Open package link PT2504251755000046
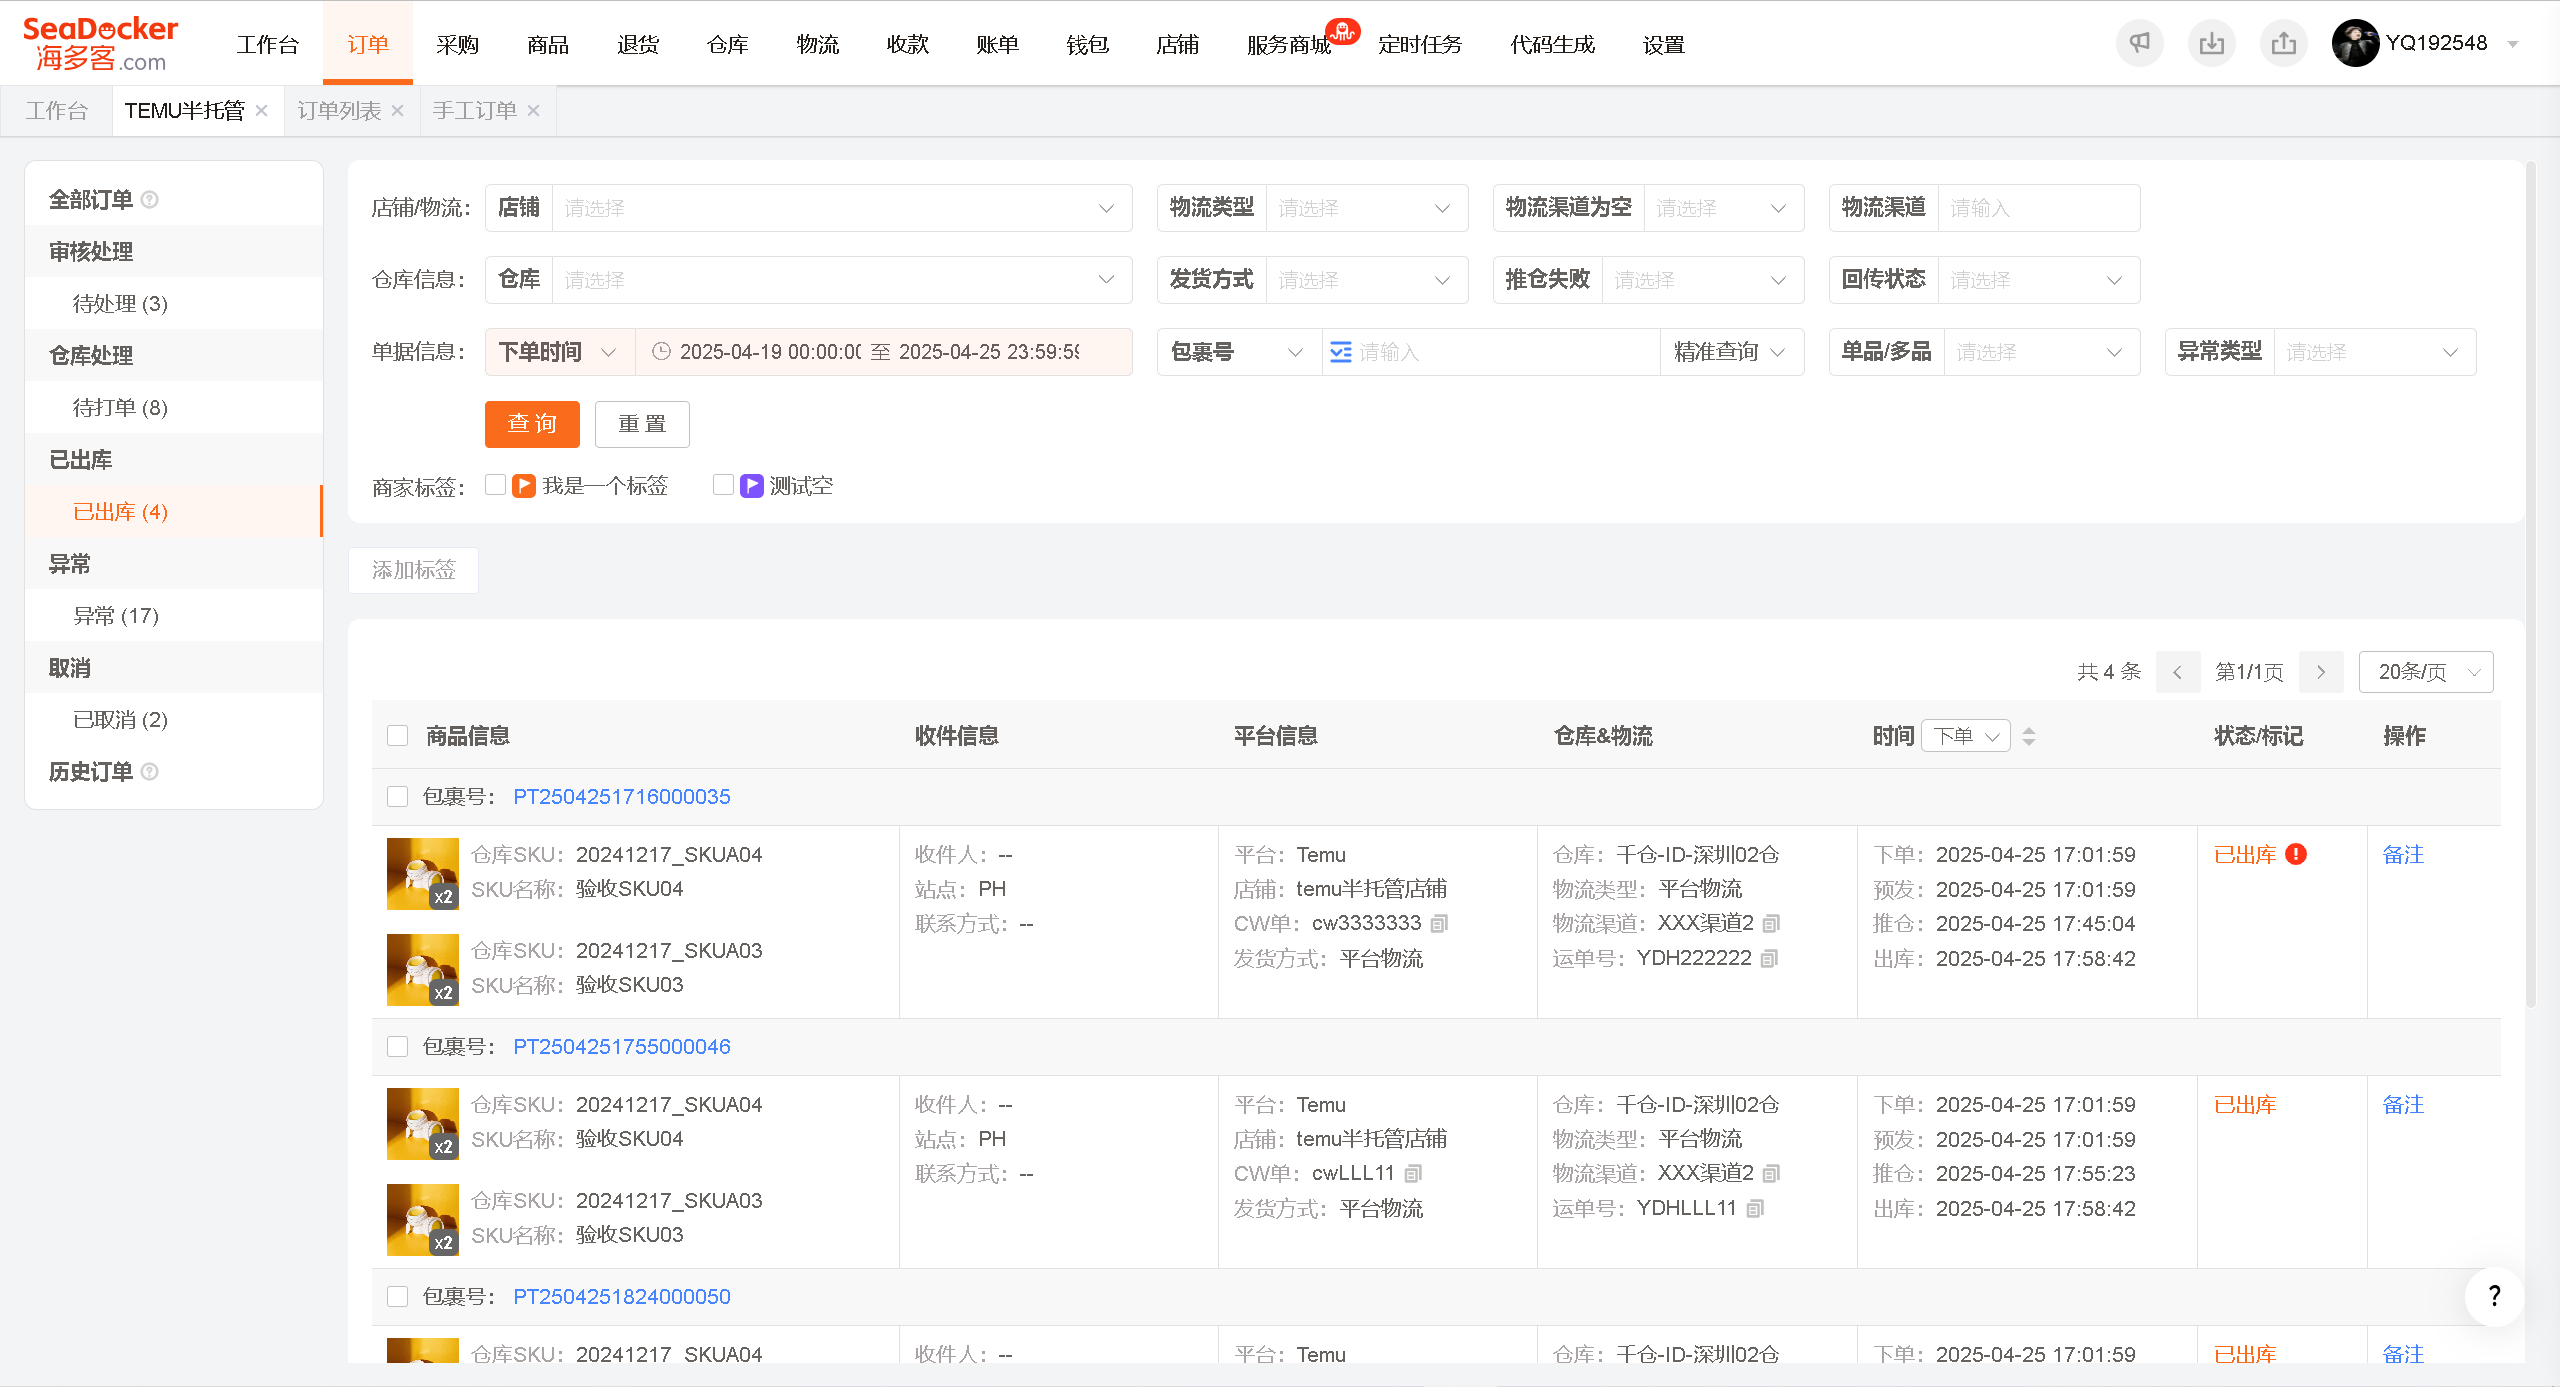Screen dimensions: 2560x1387 tap(621, 1046)
